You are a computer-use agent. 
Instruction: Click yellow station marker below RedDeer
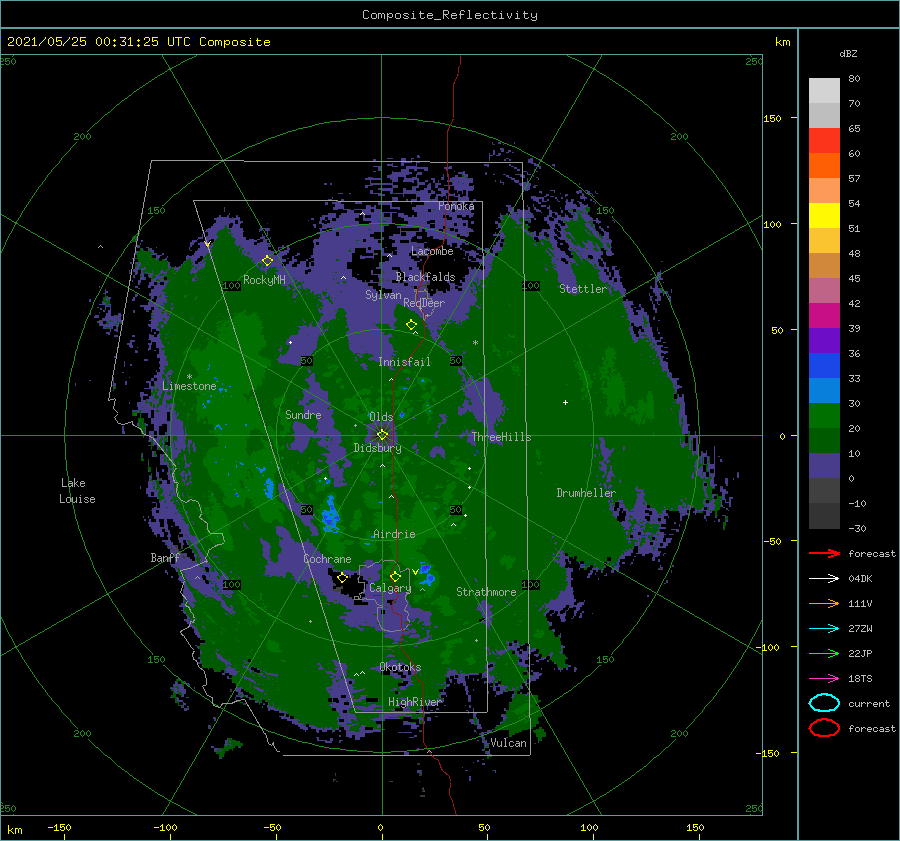pyautogui.click(x=411, y=325)
